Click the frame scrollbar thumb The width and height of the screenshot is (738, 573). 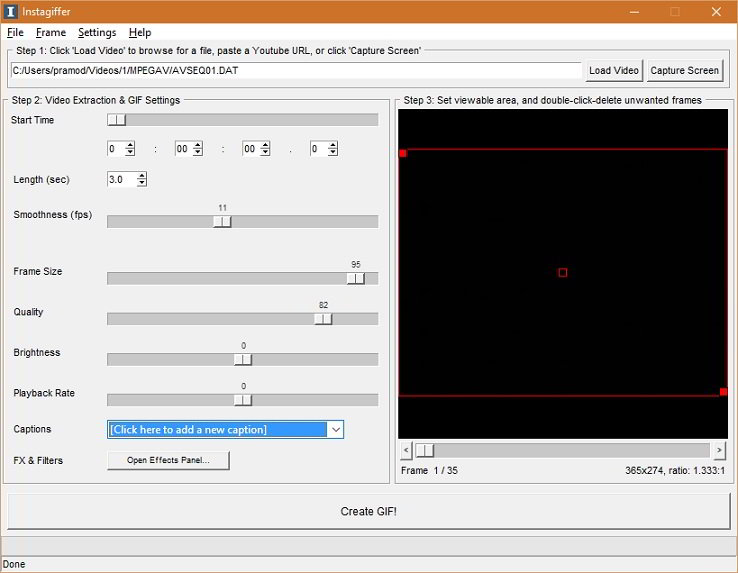(425, 451)
